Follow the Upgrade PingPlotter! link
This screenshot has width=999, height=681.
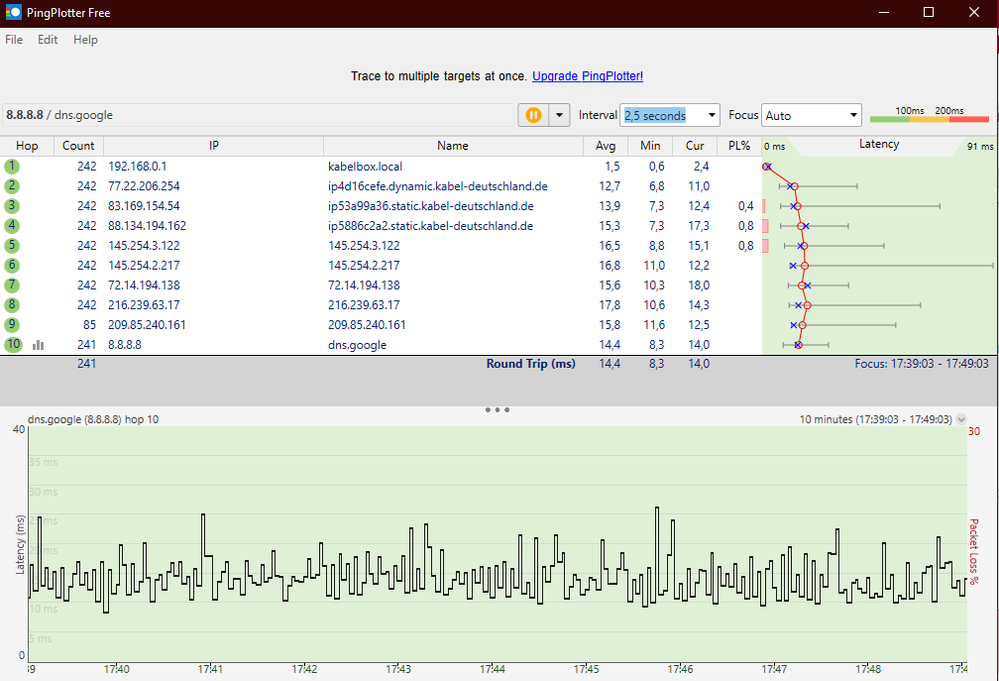click(587, 76)
